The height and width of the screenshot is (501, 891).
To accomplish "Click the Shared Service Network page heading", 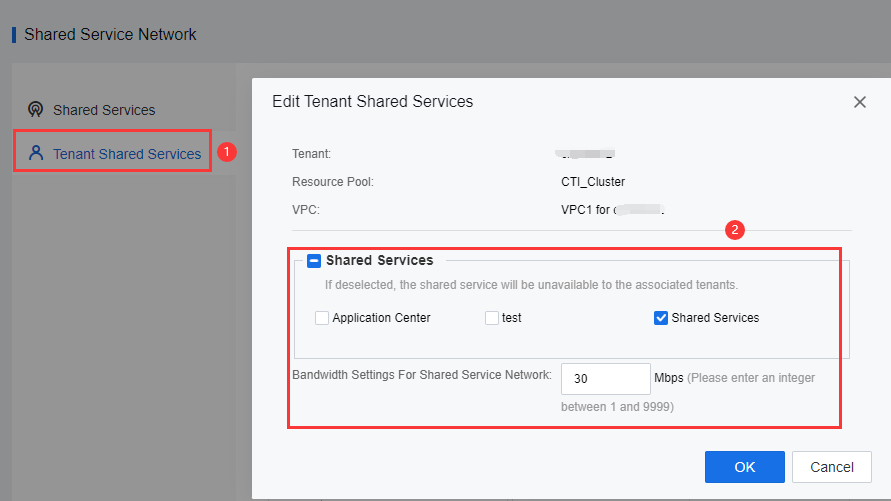I will tap(110, 35).
